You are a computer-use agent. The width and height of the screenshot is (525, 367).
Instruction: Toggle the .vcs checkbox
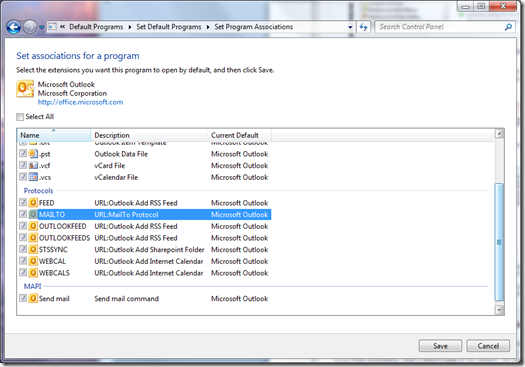23,177
